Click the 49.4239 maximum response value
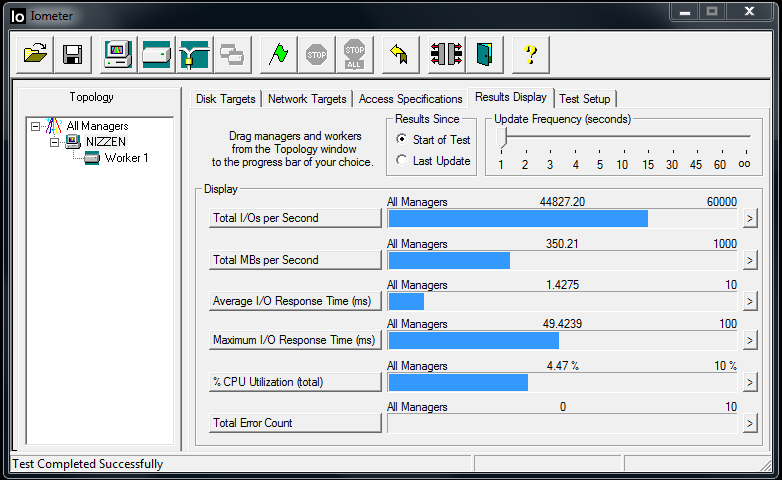This screenshot has width=782, height=480. point(562,324)
